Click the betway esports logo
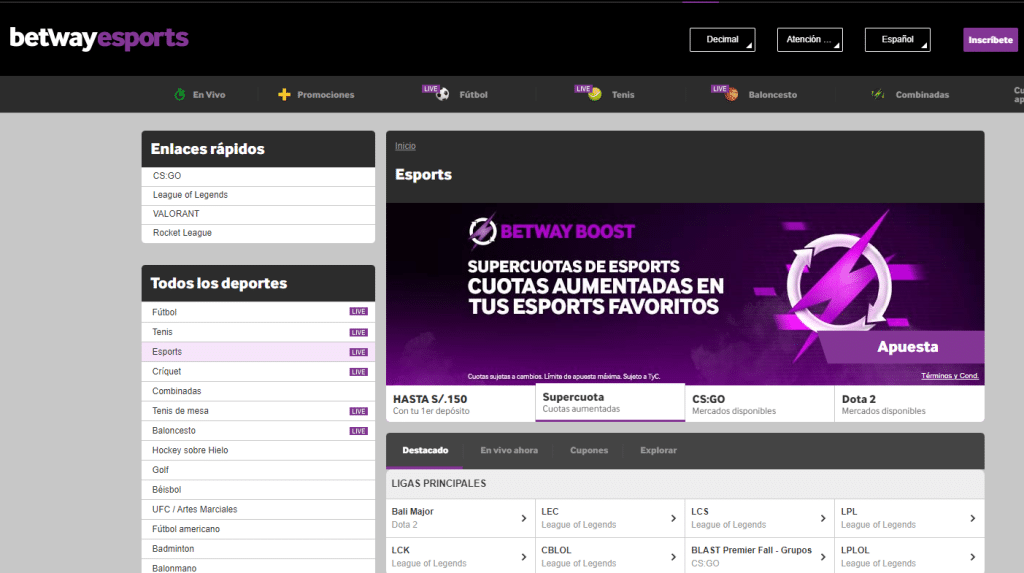The width and height of the screenshot is (1024, 573). coord(99,39)
